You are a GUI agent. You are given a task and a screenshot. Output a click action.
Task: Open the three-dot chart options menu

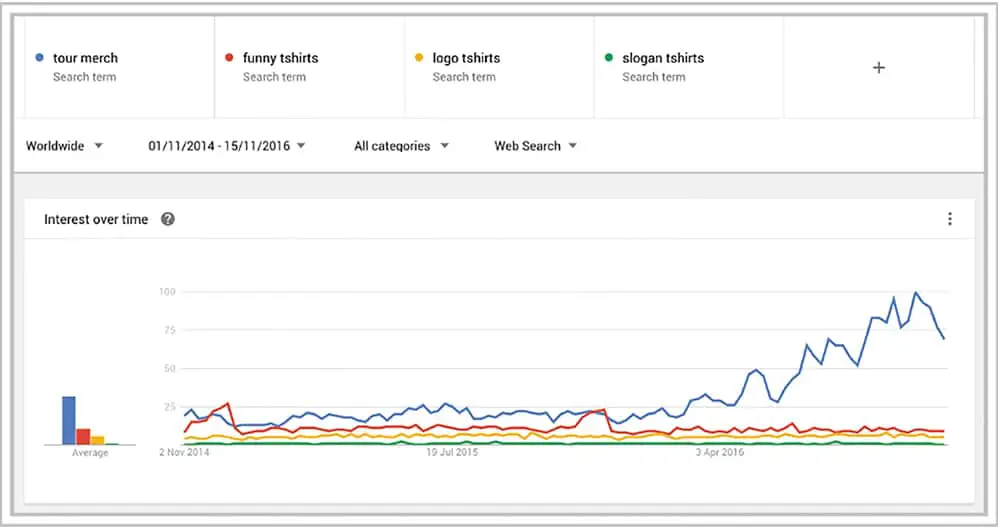(949, 219)
